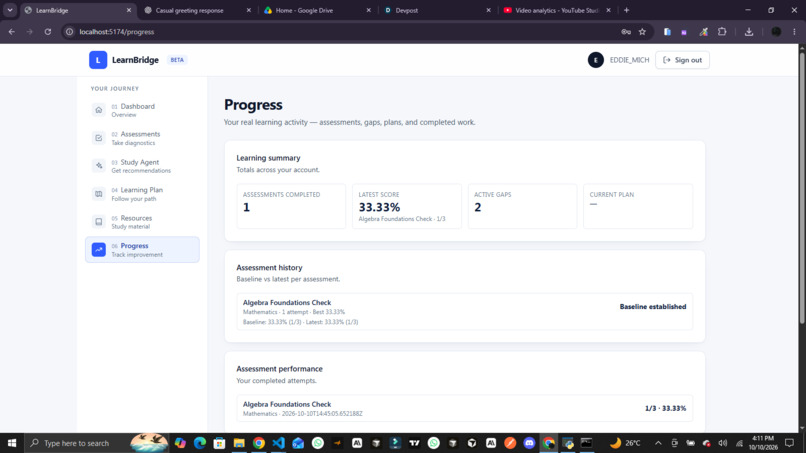Click the Baseline established label
The height and width of the screenshot is (453, 806).
(653, 306)
